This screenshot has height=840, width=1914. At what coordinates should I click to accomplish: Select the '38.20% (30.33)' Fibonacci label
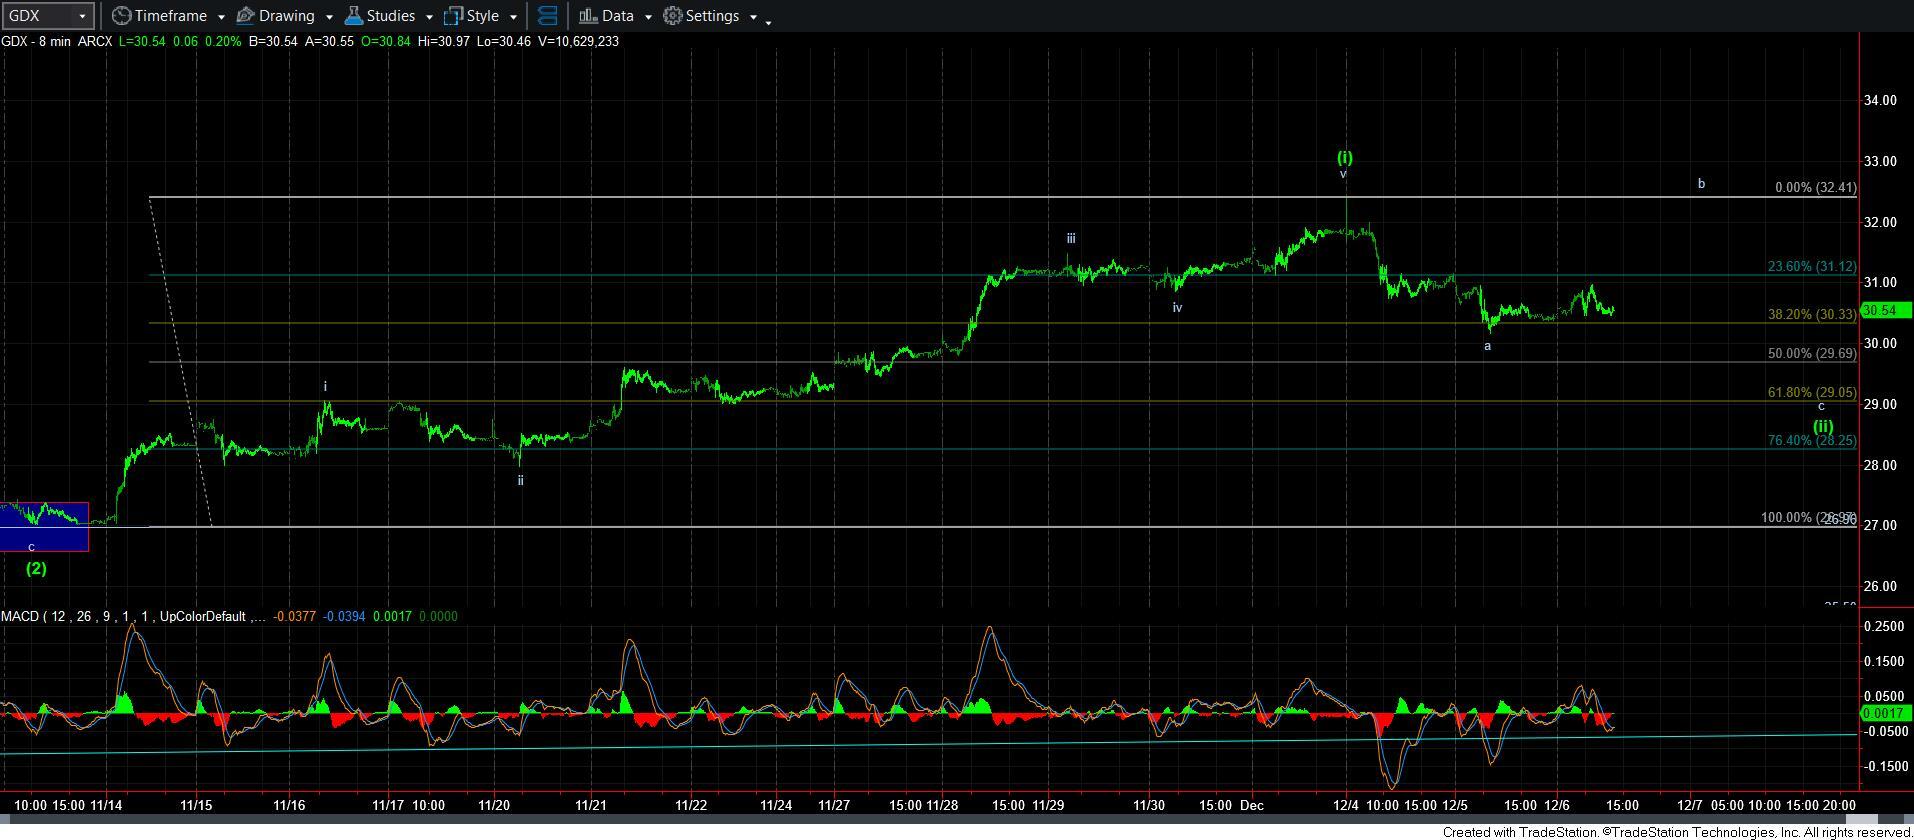point(1812,314)
